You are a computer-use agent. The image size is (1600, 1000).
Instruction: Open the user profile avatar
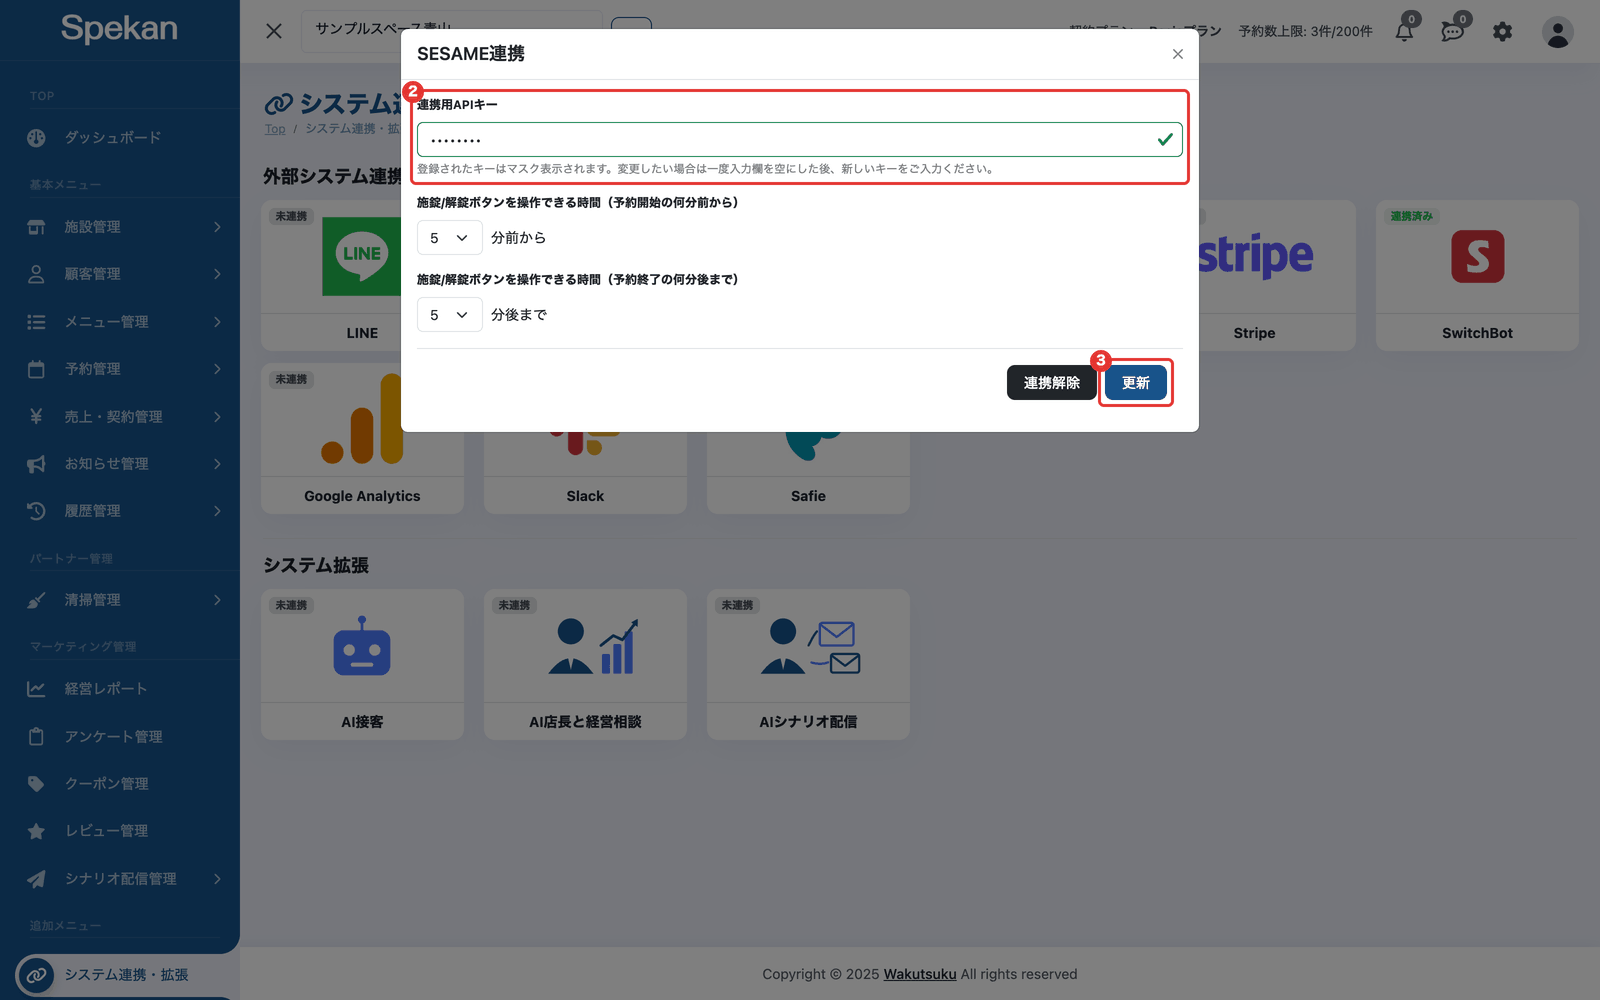pos(1557,32)
